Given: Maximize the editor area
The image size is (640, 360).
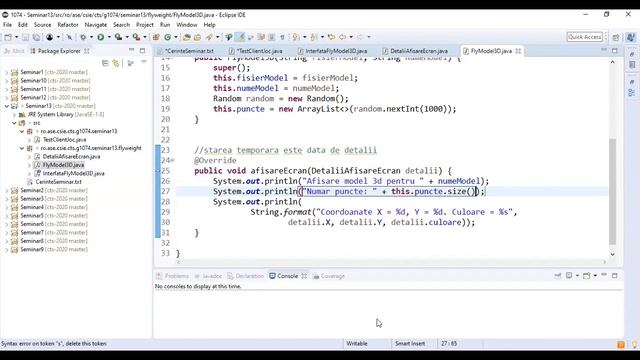Looking at the screenshot, I should tap(615, 51).
